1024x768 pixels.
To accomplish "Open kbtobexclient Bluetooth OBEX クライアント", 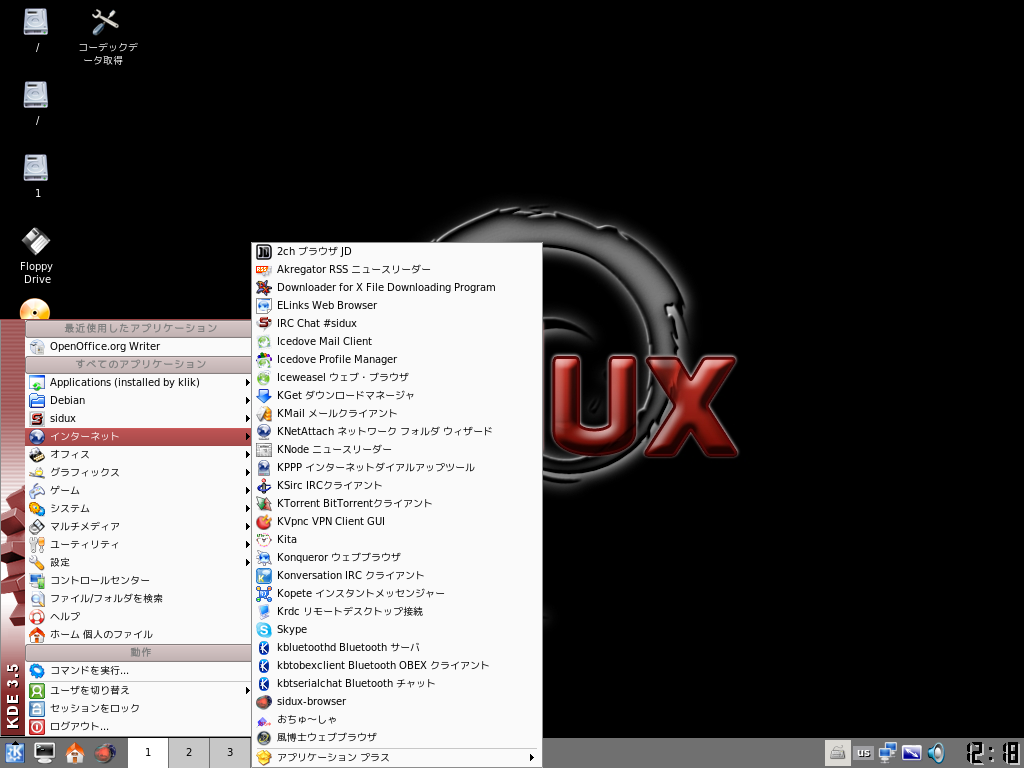I will tap(396, 665).
